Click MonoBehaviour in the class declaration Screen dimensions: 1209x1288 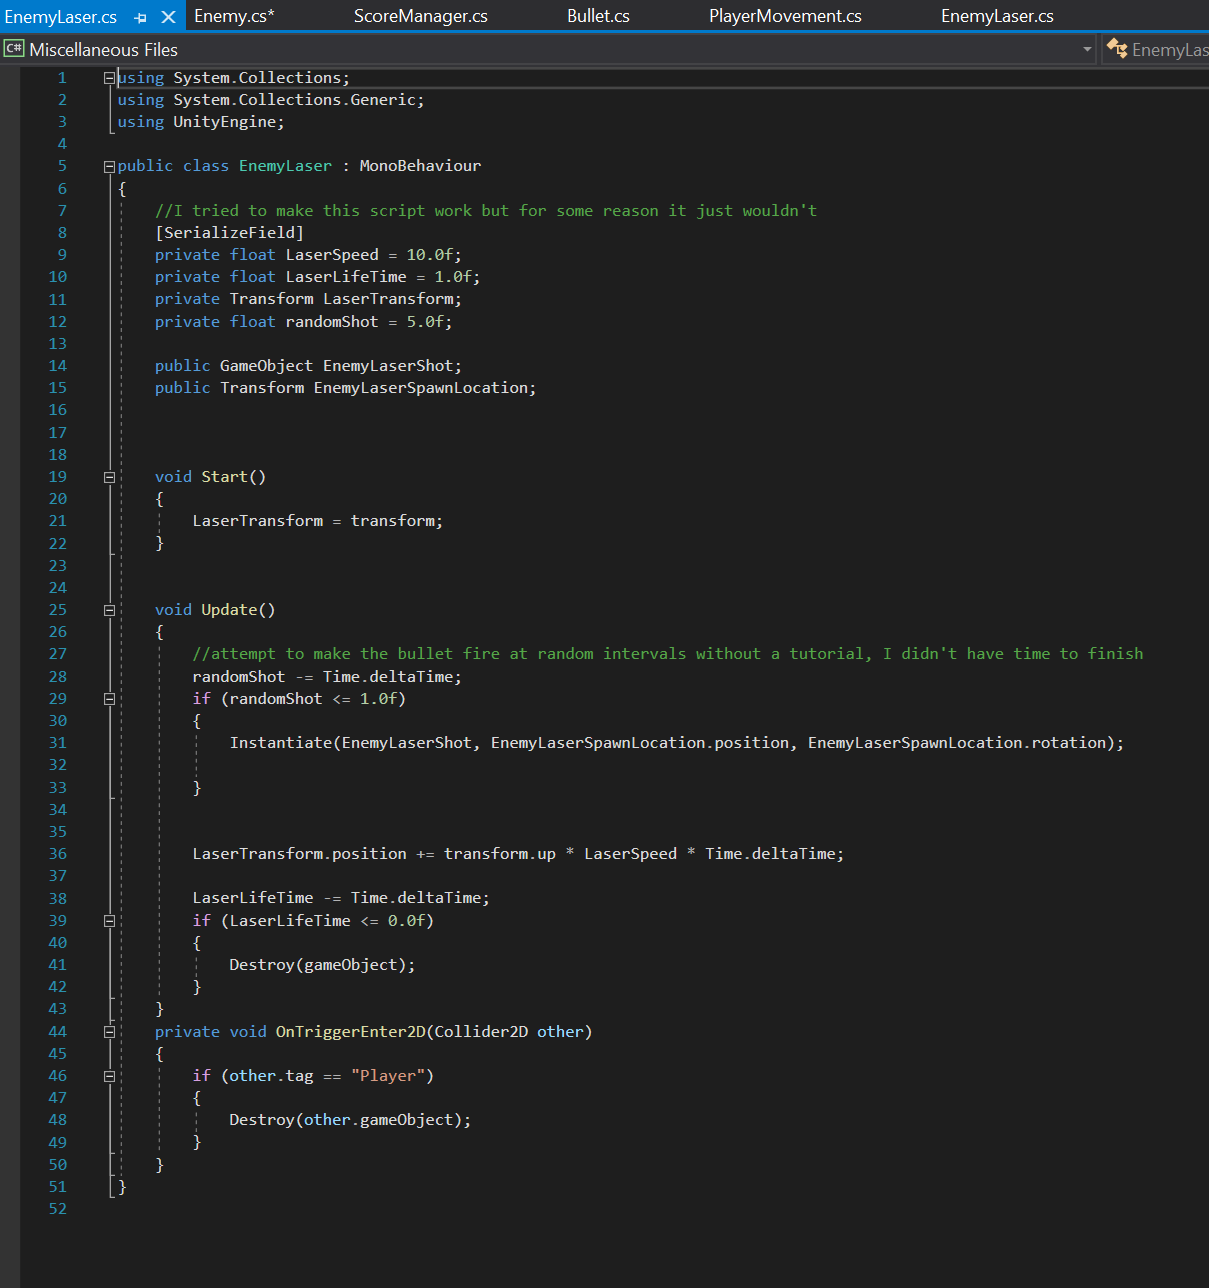coord(420,166)
